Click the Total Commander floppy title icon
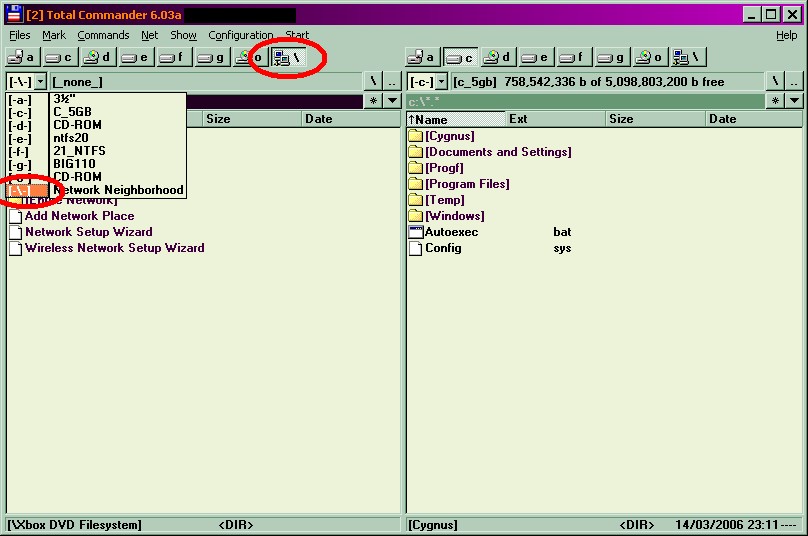The width and height of the screenshot is (808, 536). 14,14
